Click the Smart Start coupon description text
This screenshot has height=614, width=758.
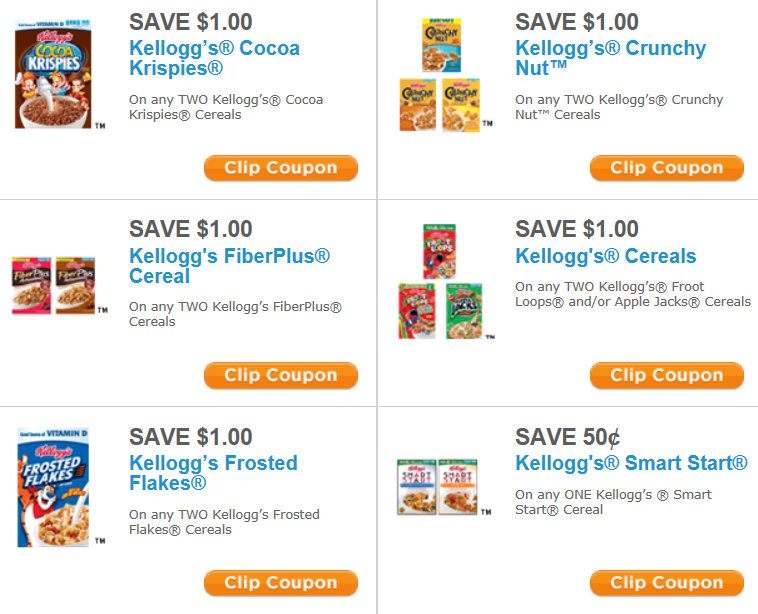[x=613, y=502]
